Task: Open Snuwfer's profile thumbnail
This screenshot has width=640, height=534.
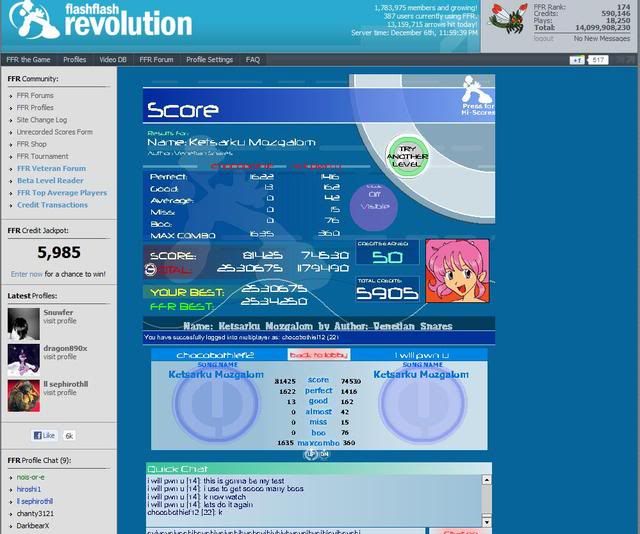Action: pyautogui.click(x=23, y=322)
